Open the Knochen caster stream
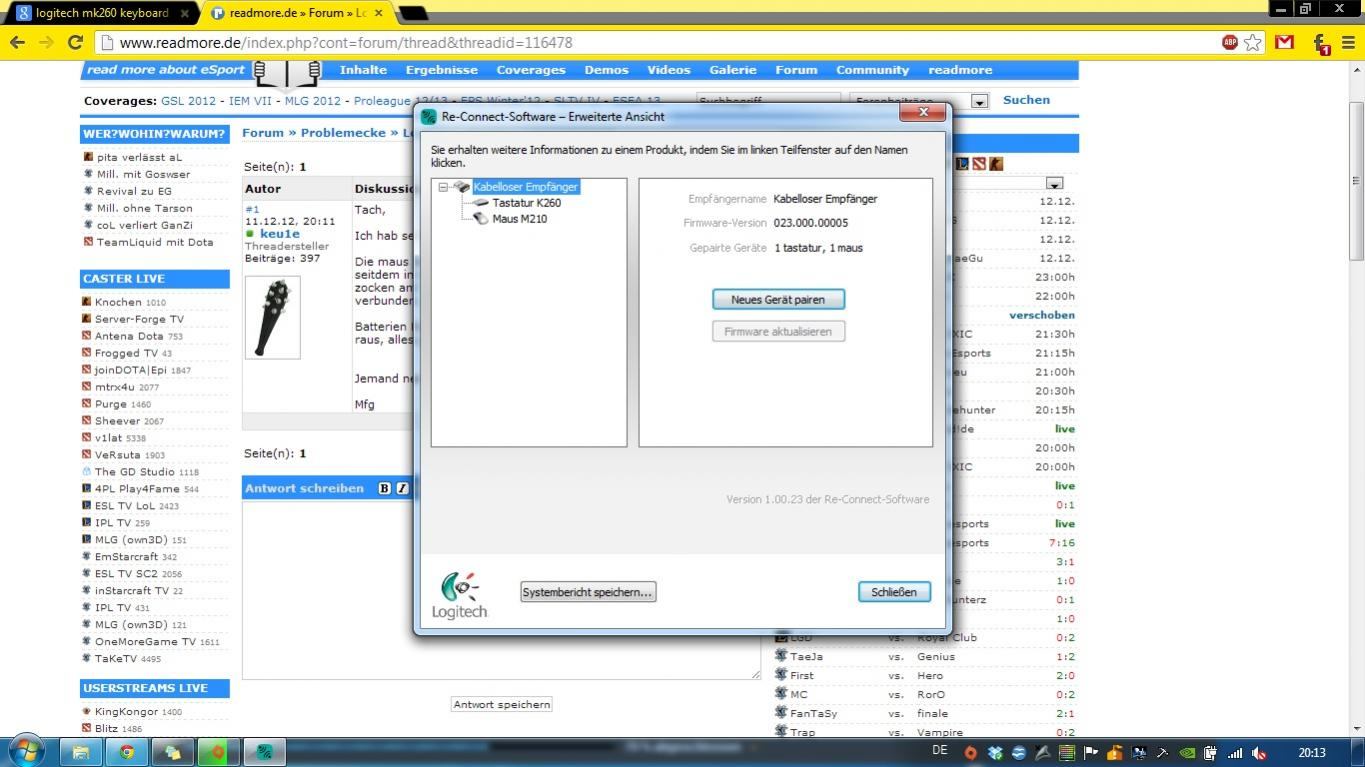Image resolution: width=1365 pixels, height=767 pixels. (x=118, y=302)
